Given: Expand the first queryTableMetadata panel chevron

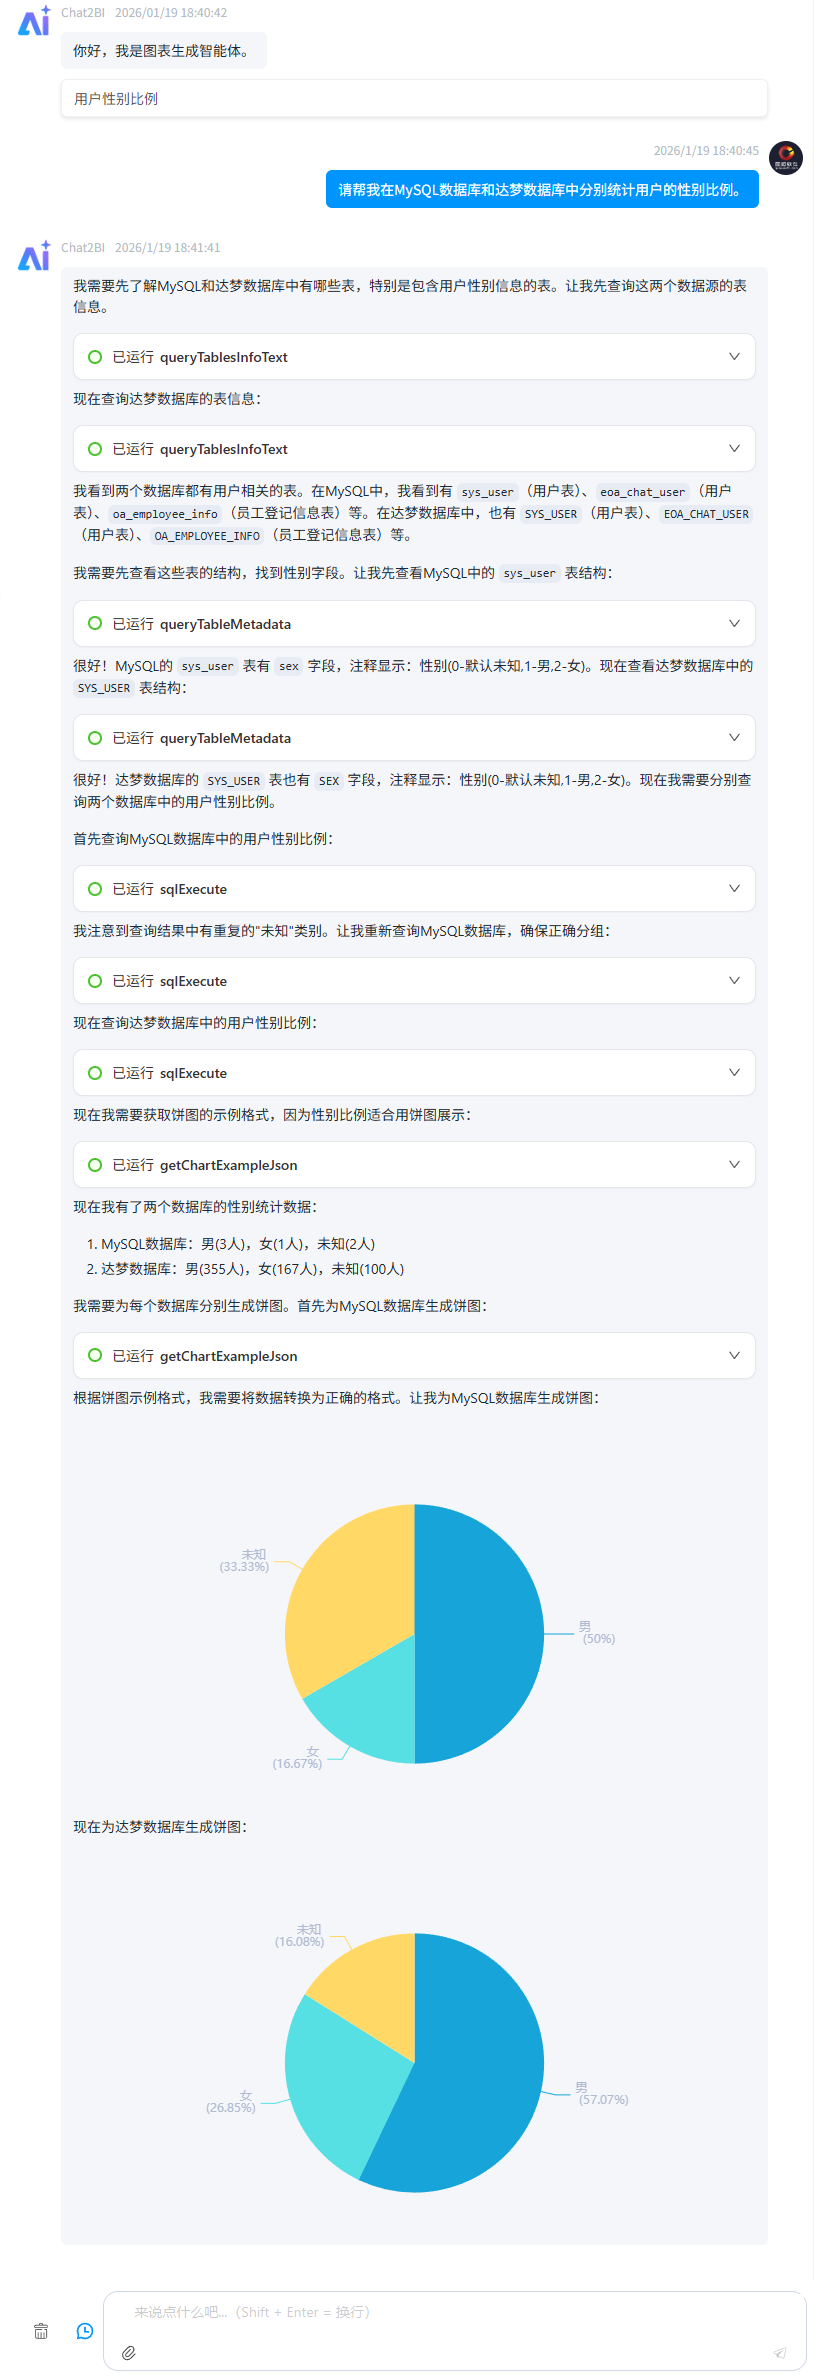Looking at the screenshot, I should coord(734,624).
